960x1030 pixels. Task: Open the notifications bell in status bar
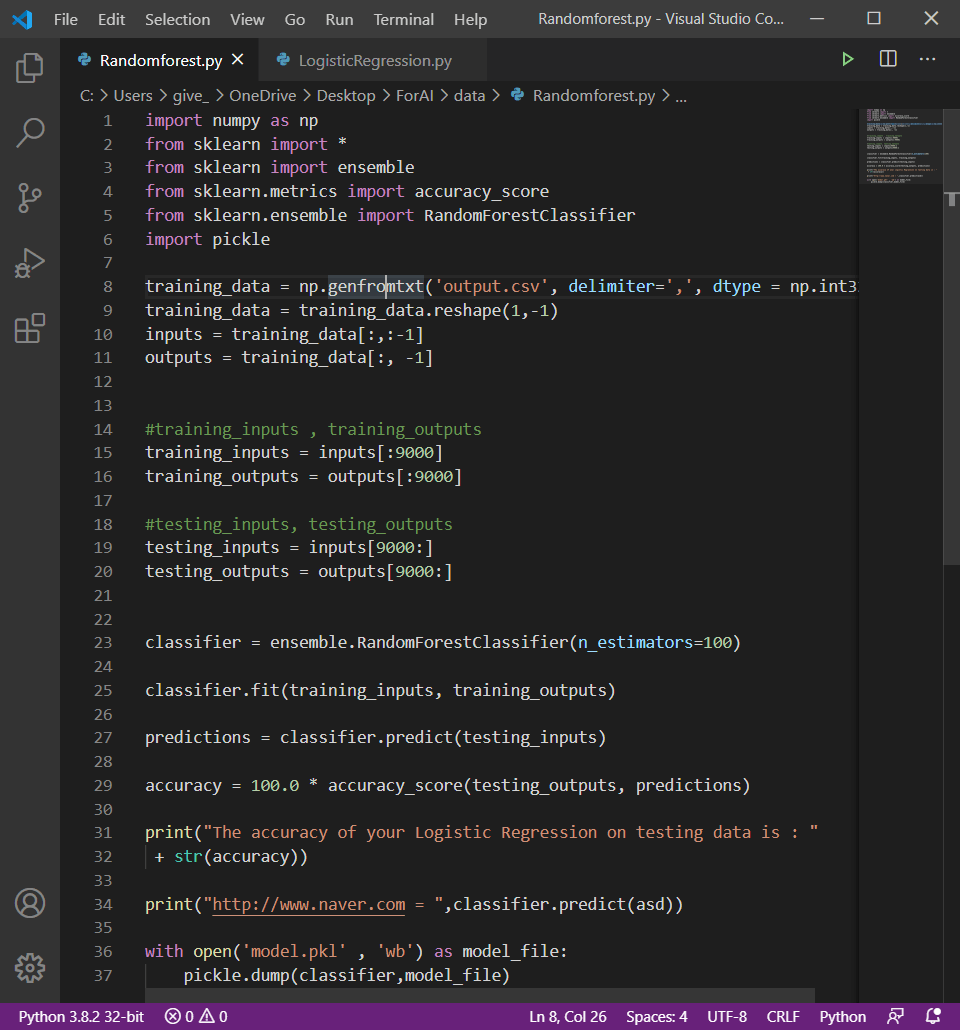933,1017
